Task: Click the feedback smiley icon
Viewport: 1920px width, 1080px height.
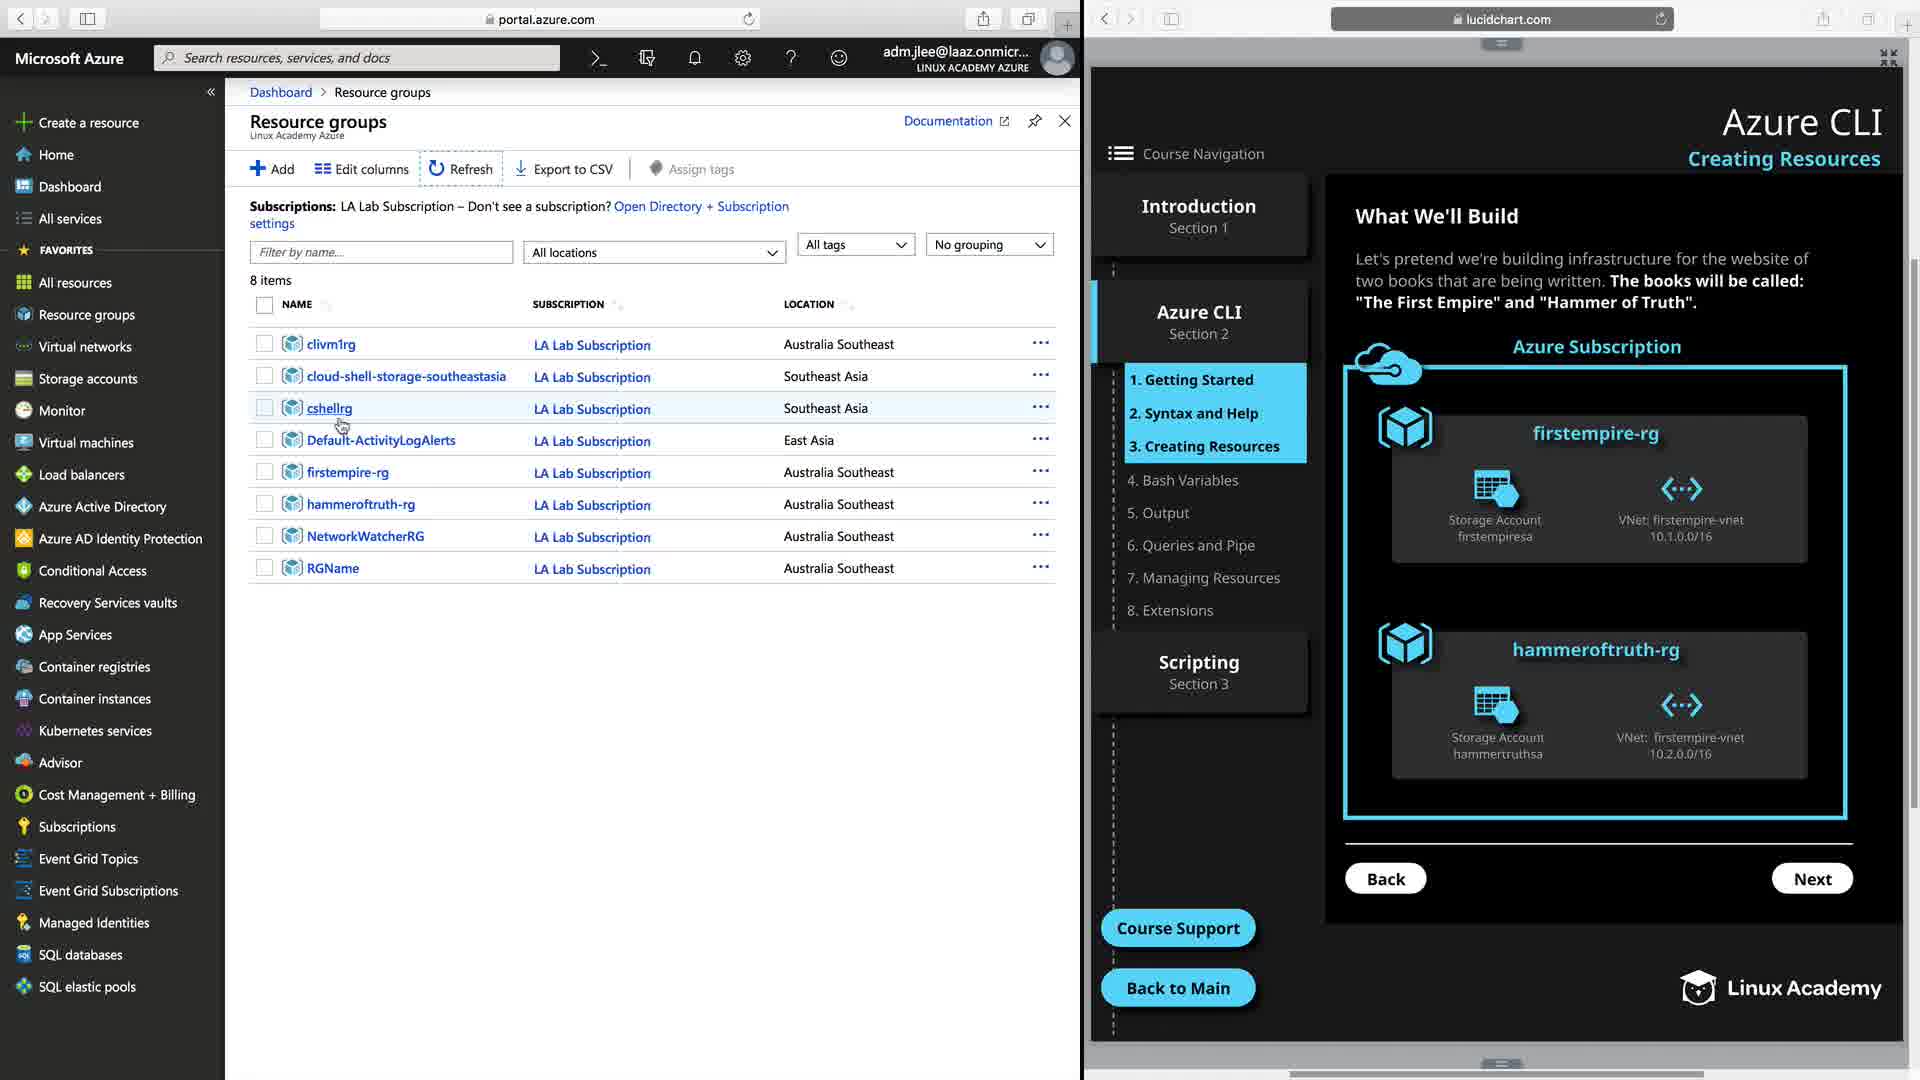Action: (x=838, y=58)
